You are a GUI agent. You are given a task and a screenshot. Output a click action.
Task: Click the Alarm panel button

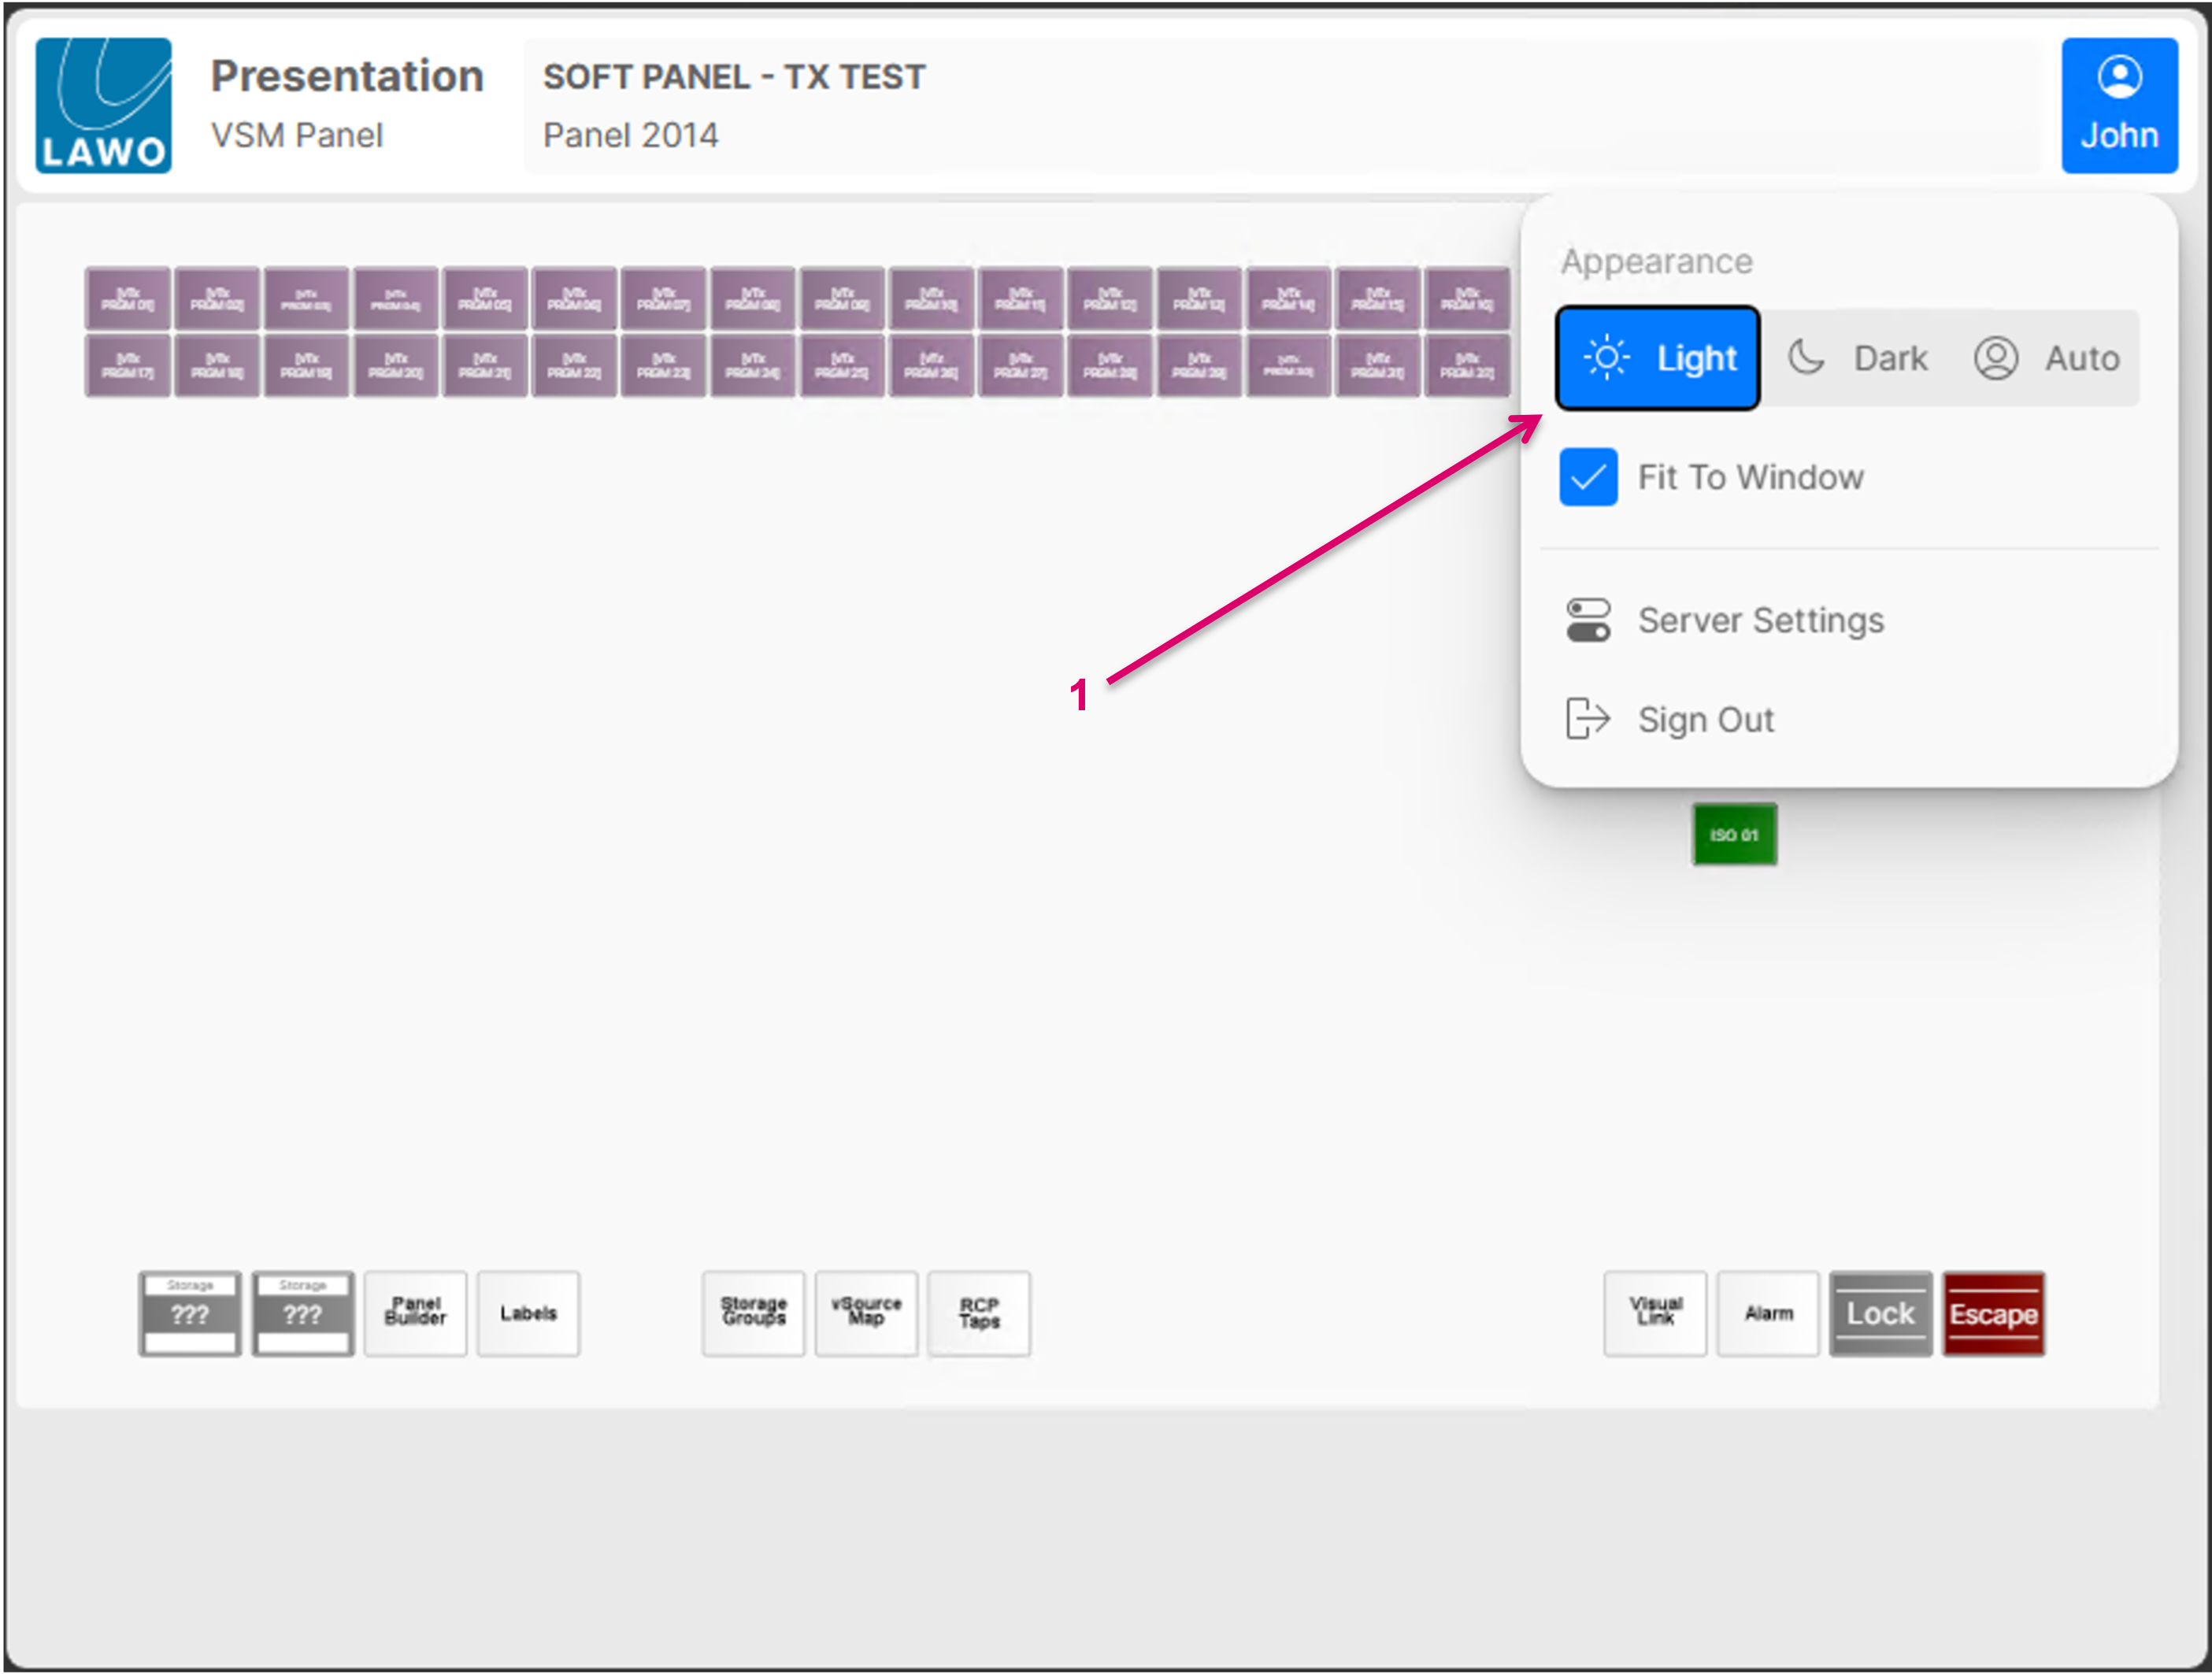[x=1768, y=1313]
